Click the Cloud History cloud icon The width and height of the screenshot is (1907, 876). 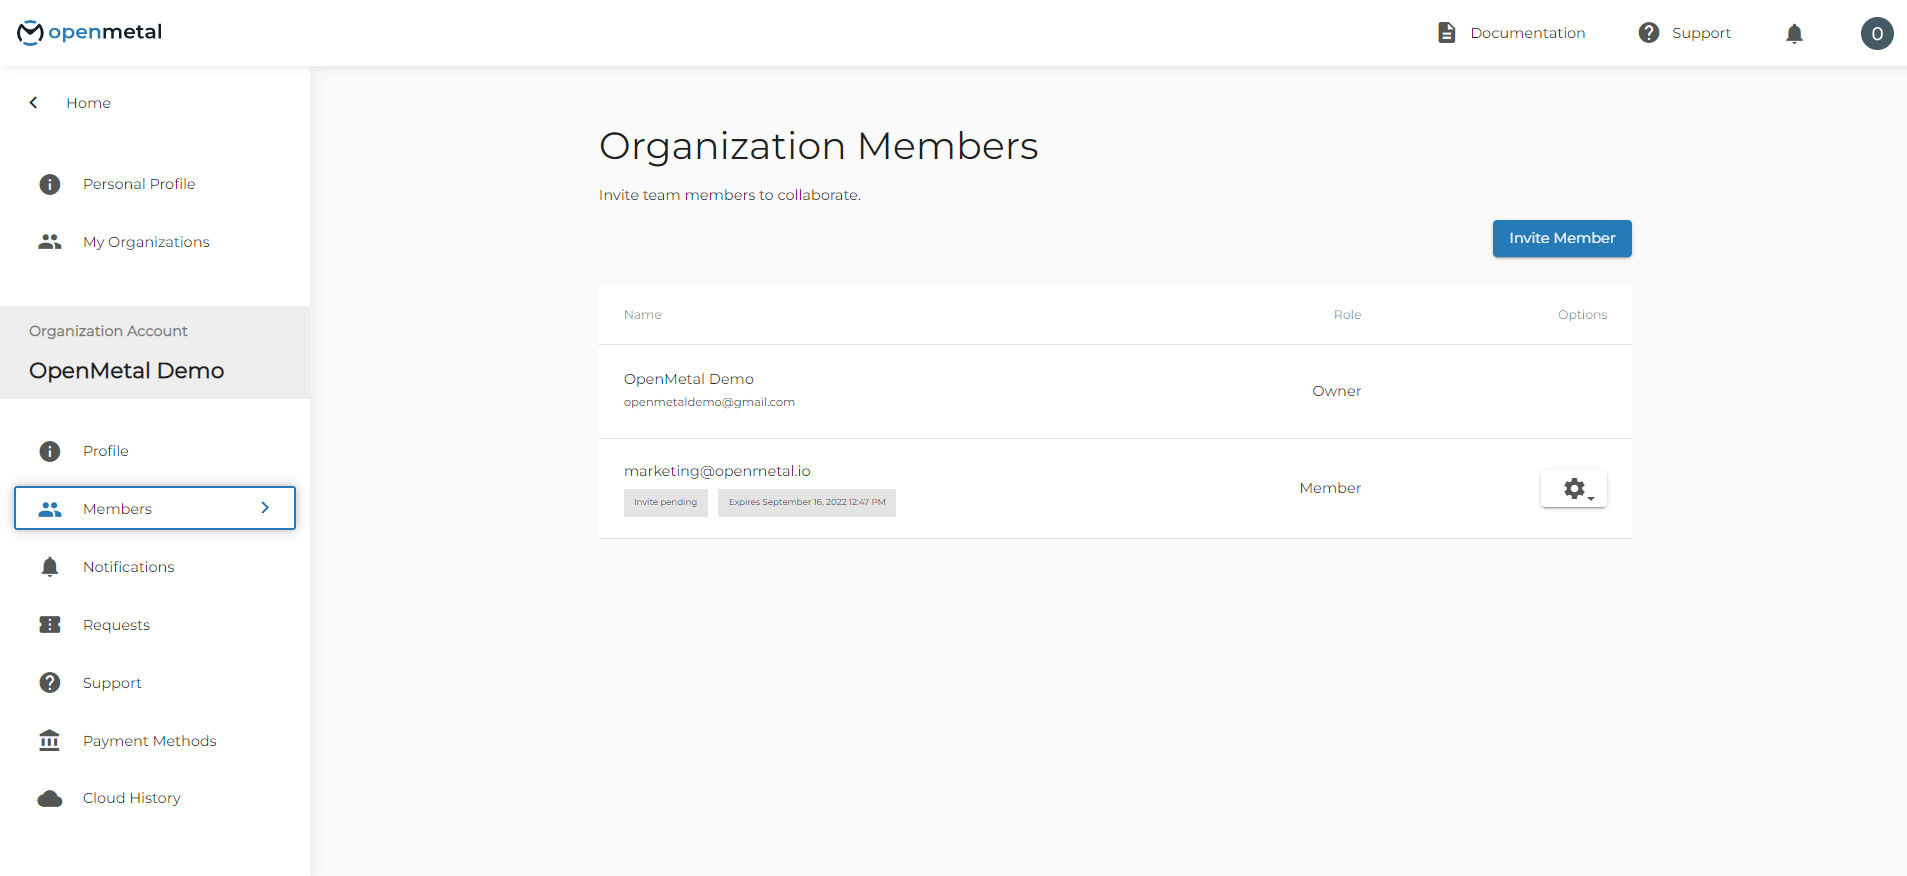(x=50, y=798)
